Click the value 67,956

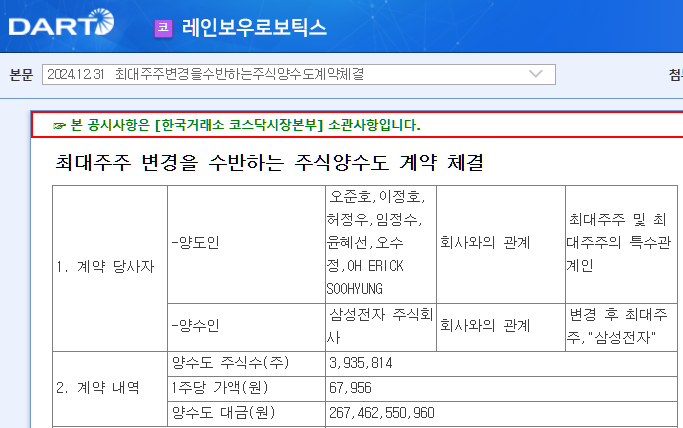pos(350,388)
